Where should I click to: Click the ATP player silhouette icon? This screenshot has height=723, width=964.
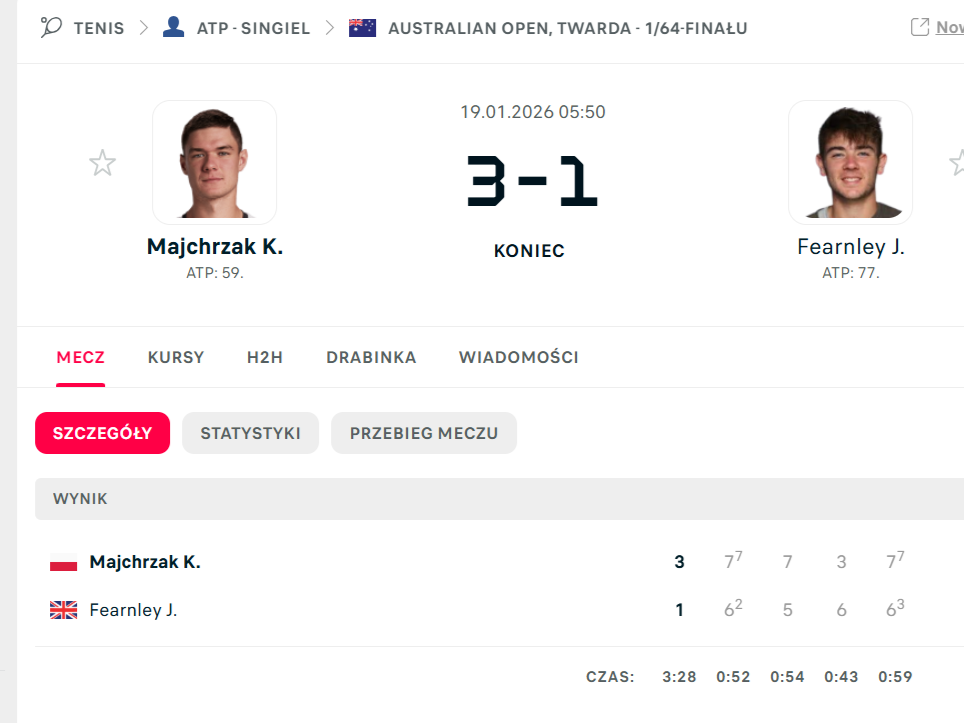[x=173, y=27]
